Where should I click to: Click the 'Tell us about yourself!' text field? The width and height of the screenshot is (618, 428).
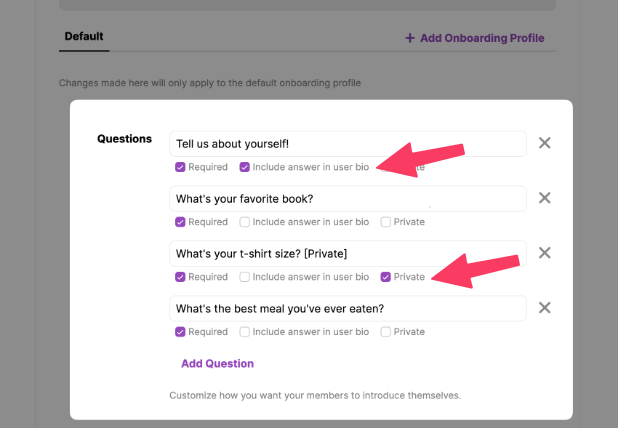tap(347, 144)
